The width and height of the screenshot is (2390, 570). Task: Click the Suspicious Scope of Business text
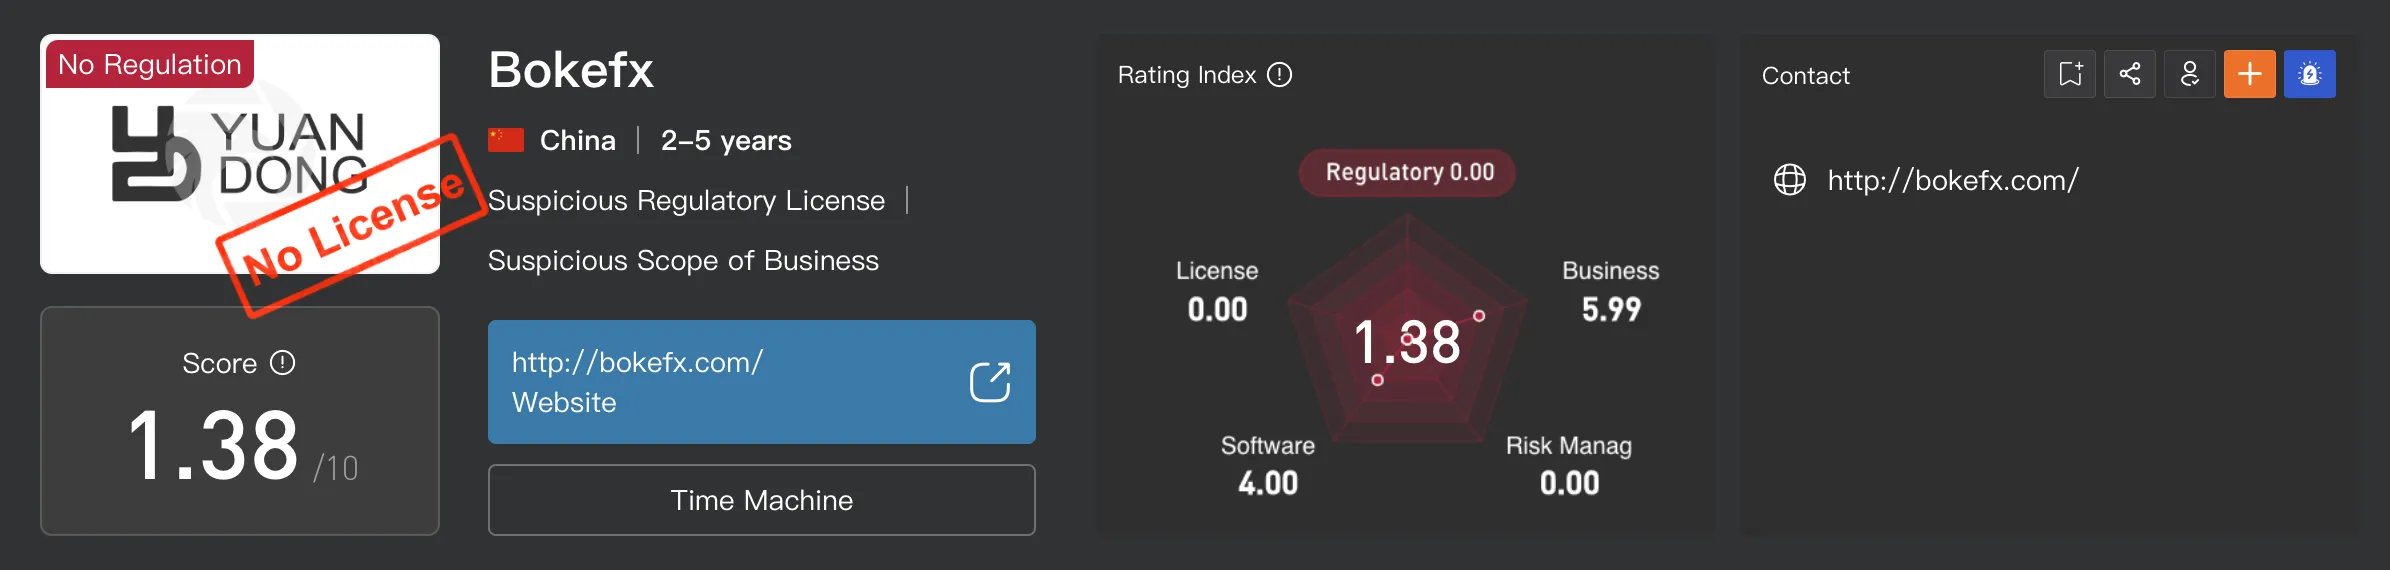pos(684,260)
